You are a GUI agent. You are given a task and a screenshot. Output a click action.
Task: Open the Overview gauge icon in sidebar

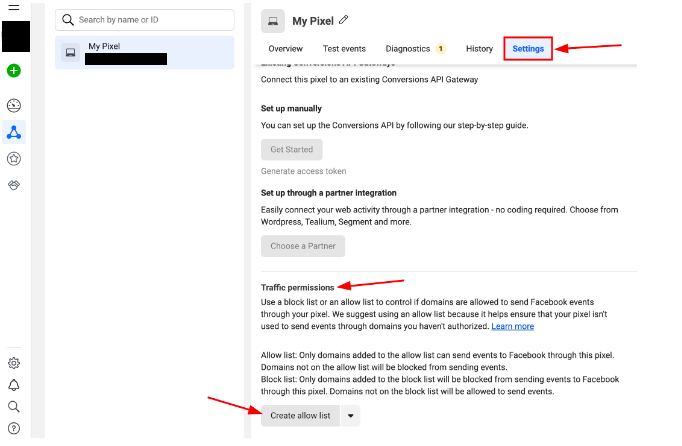point(14,105)
